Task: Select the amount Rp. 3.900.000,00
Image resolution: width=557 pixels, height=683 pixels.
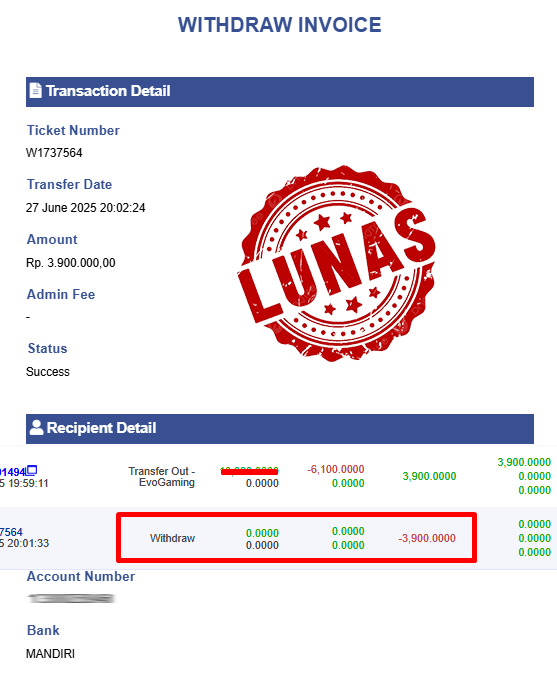Action: [x=71, y=263]
